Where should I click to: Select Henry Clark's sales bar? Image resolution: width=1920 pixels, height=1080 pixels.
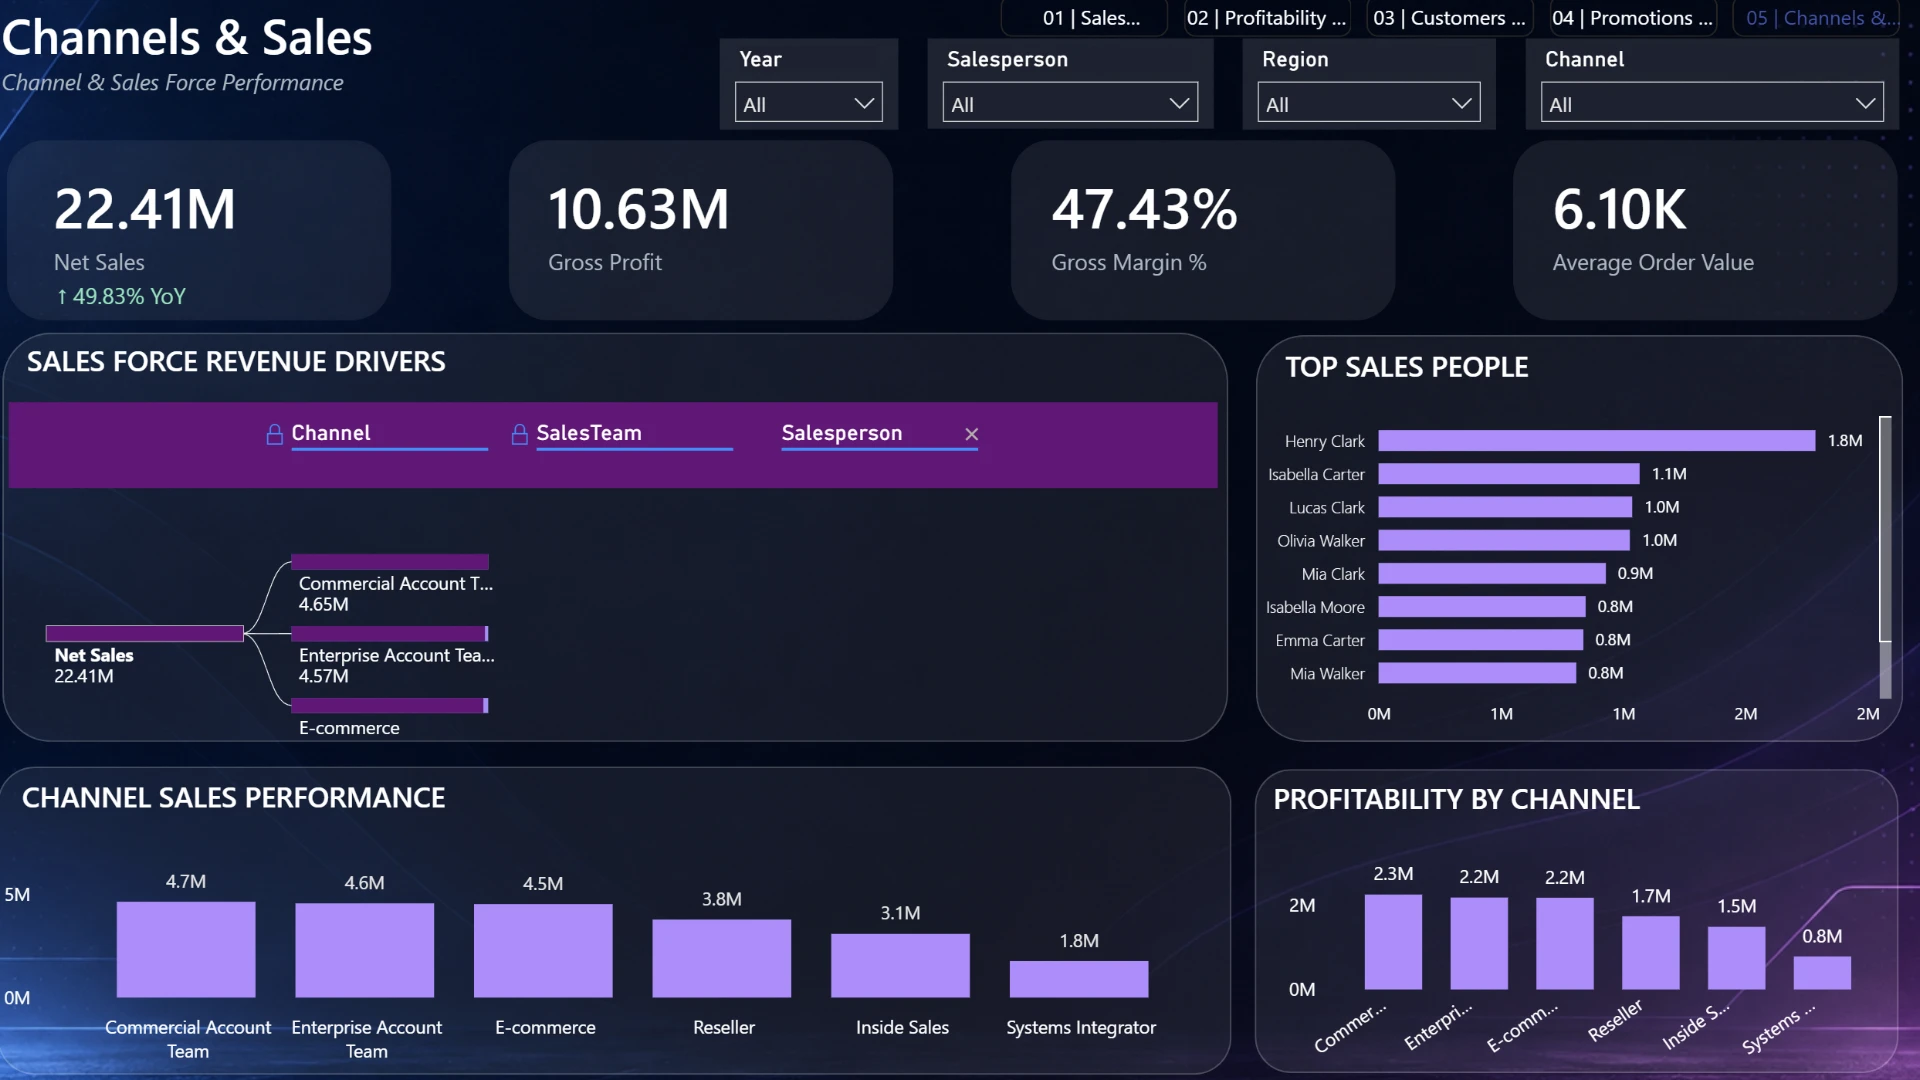tap(1596, 441)
